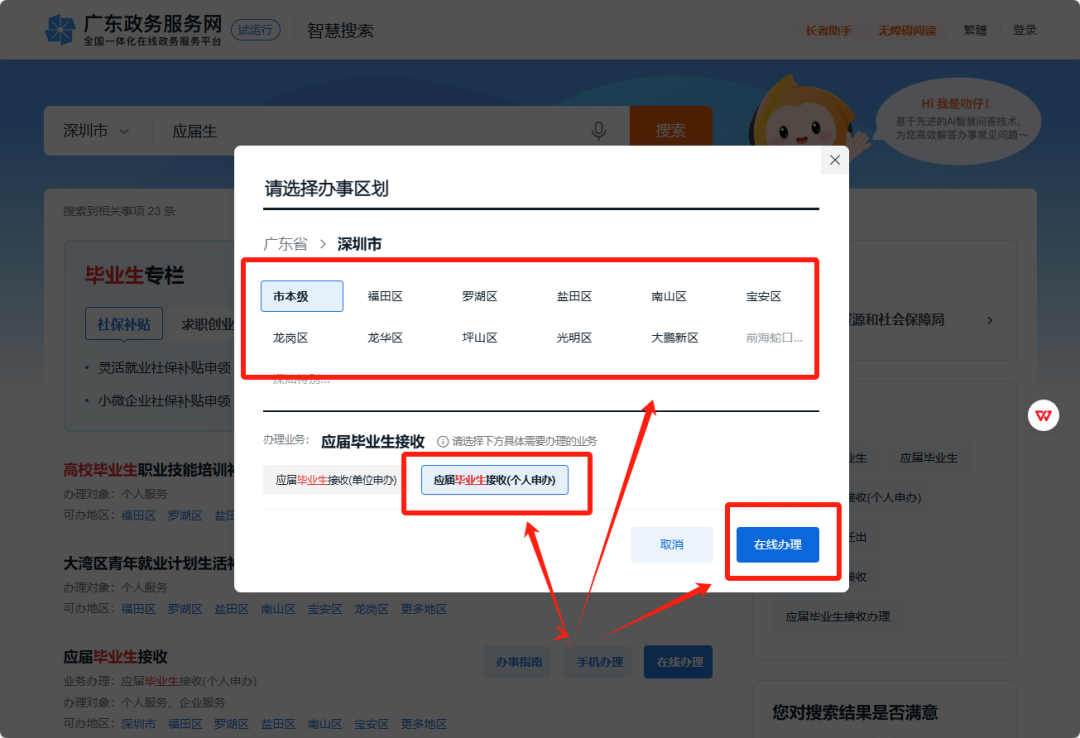
Task: Expand the 人力资源和社会保障局 right arrow
Action: coord(989,320)
